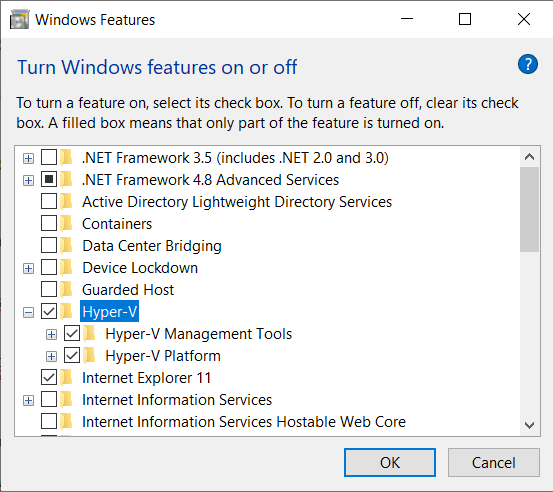
Task: Disable the Hyper-V Management Tools checkbox
Action: (x=72, y=334)
